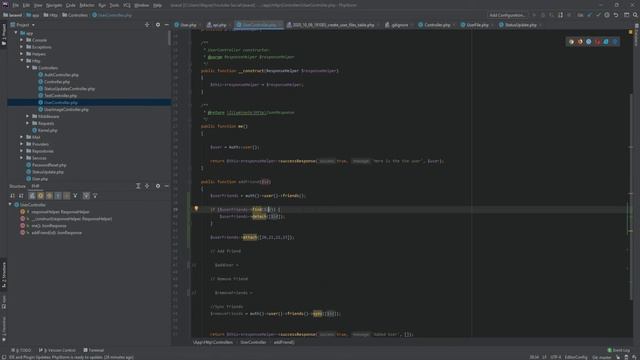Expand the Middleware folder in project tree
Viewport: 640px width, 360px height.
pyautogui.click(x=28, y=116)
